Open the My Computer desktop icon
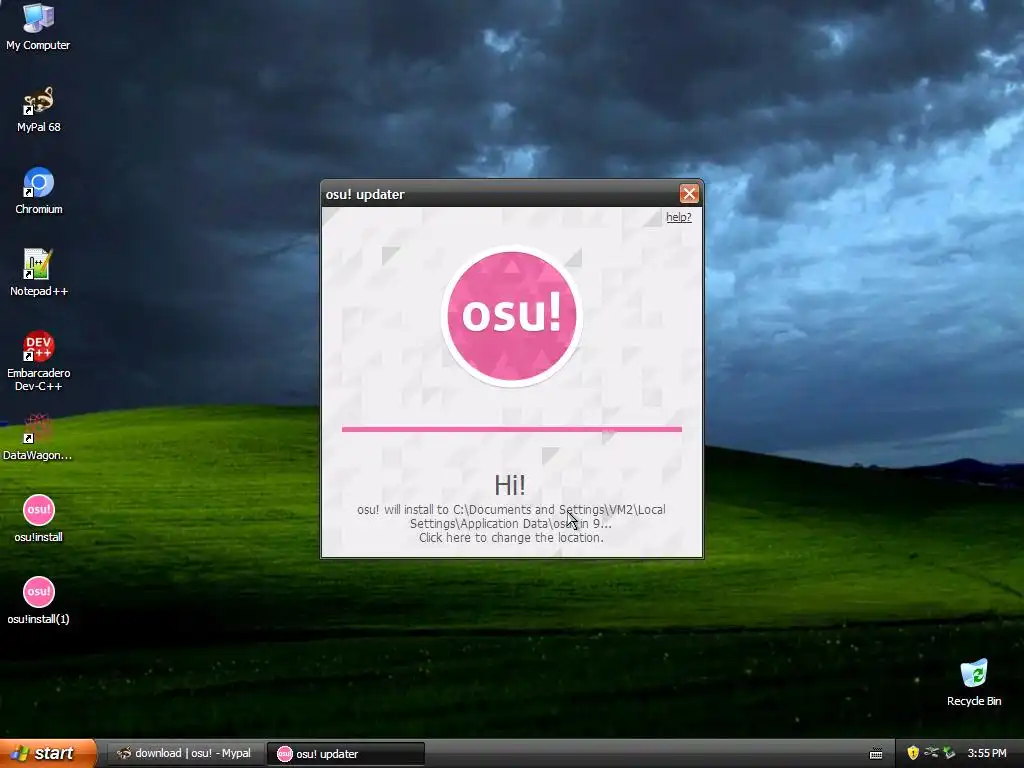The image size is (1024, 768). click(x=38, y=26)
